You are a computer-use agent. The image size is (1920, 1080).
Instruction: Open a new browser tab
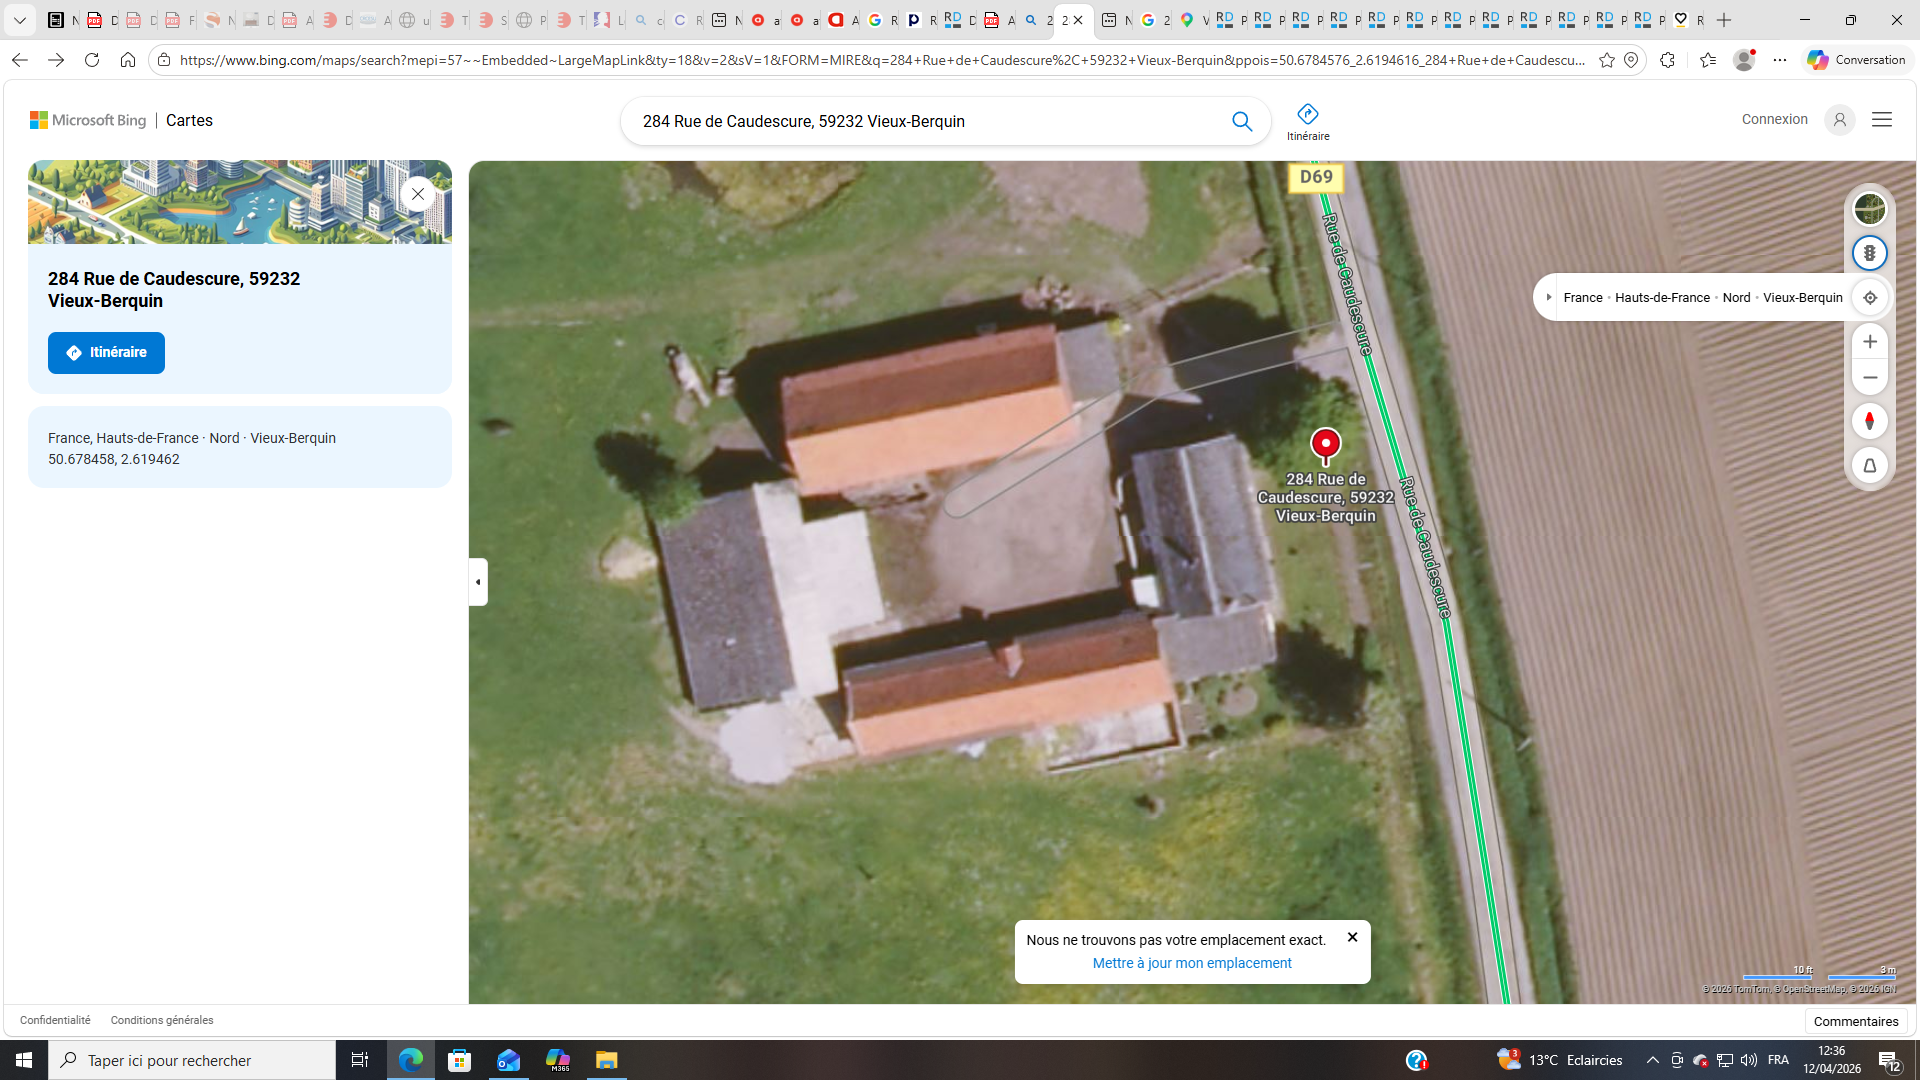click(x=1724, y=20)
